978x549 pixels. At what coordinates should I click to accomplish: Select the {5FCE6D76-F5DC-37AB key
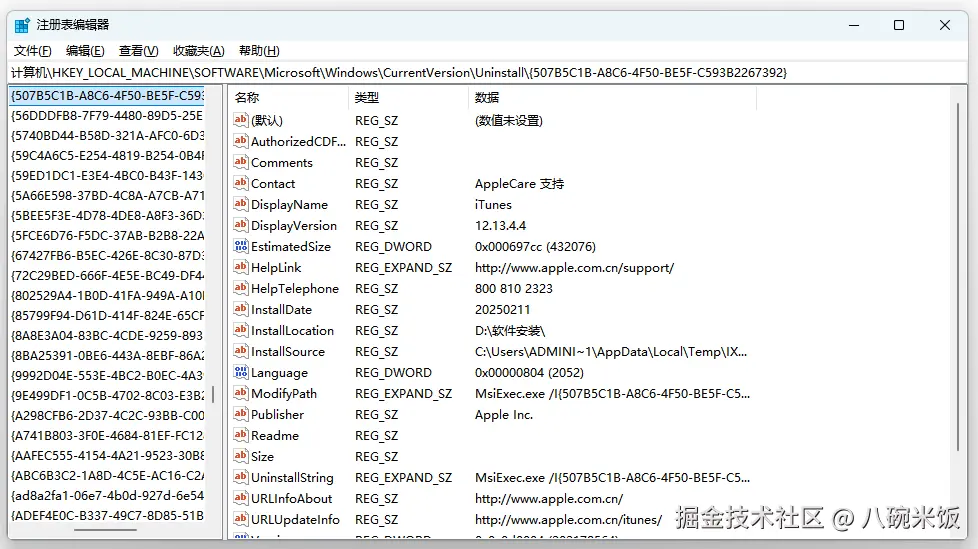tap(107, 235)
